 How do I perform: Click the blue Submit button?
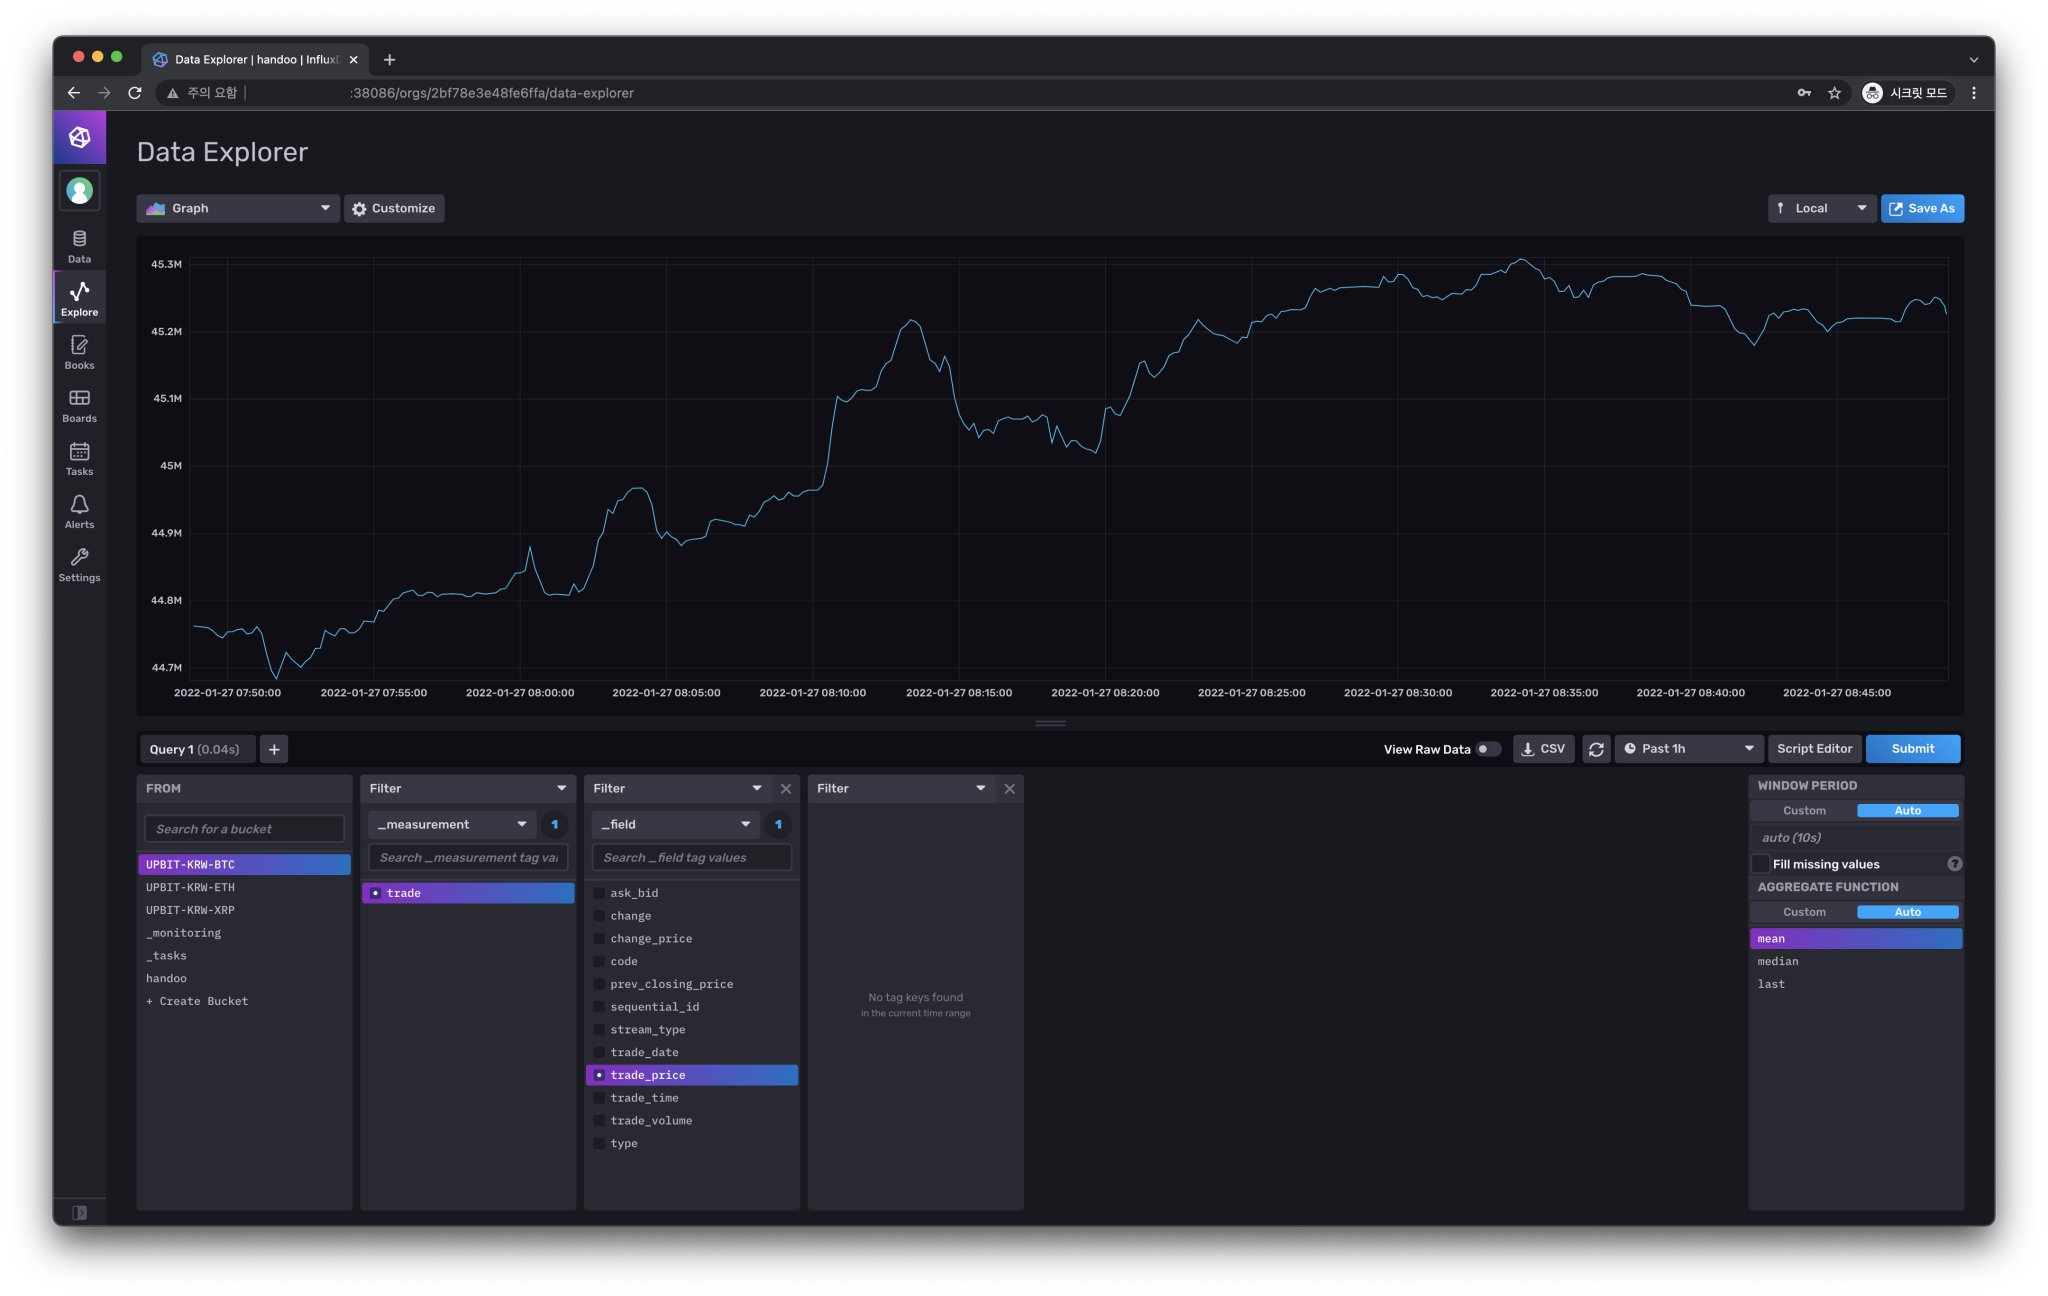click(x=1912, y=749)
